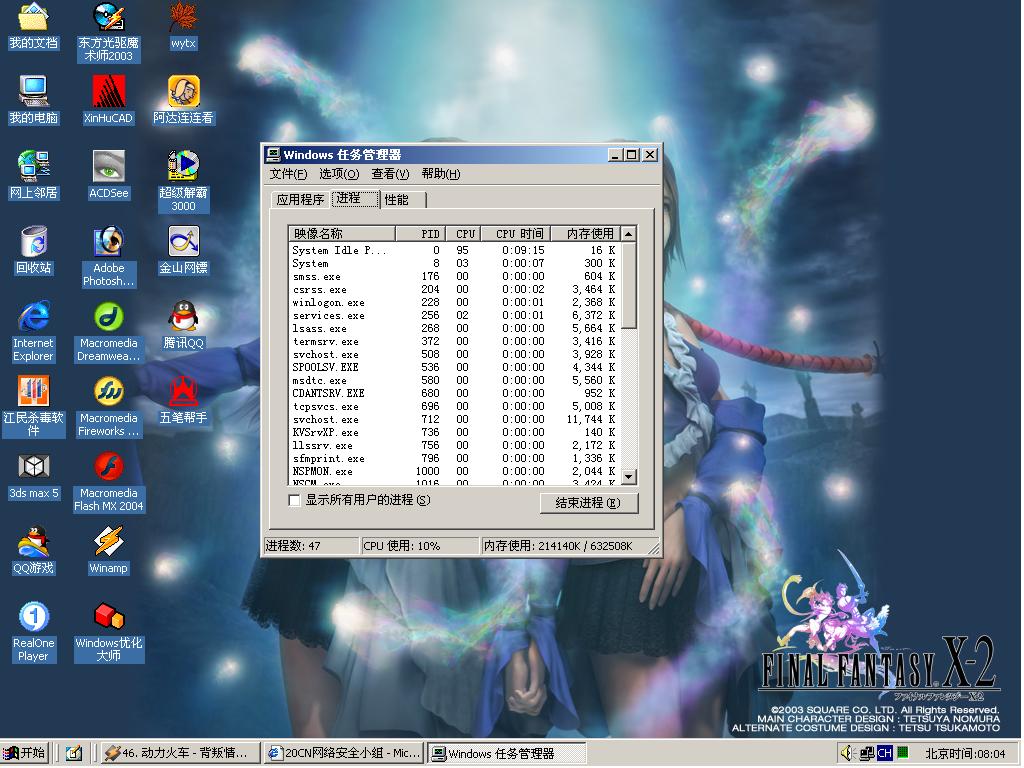Sort processes by the PID column header
This screenshot has width=1024, height=768.
421,234
